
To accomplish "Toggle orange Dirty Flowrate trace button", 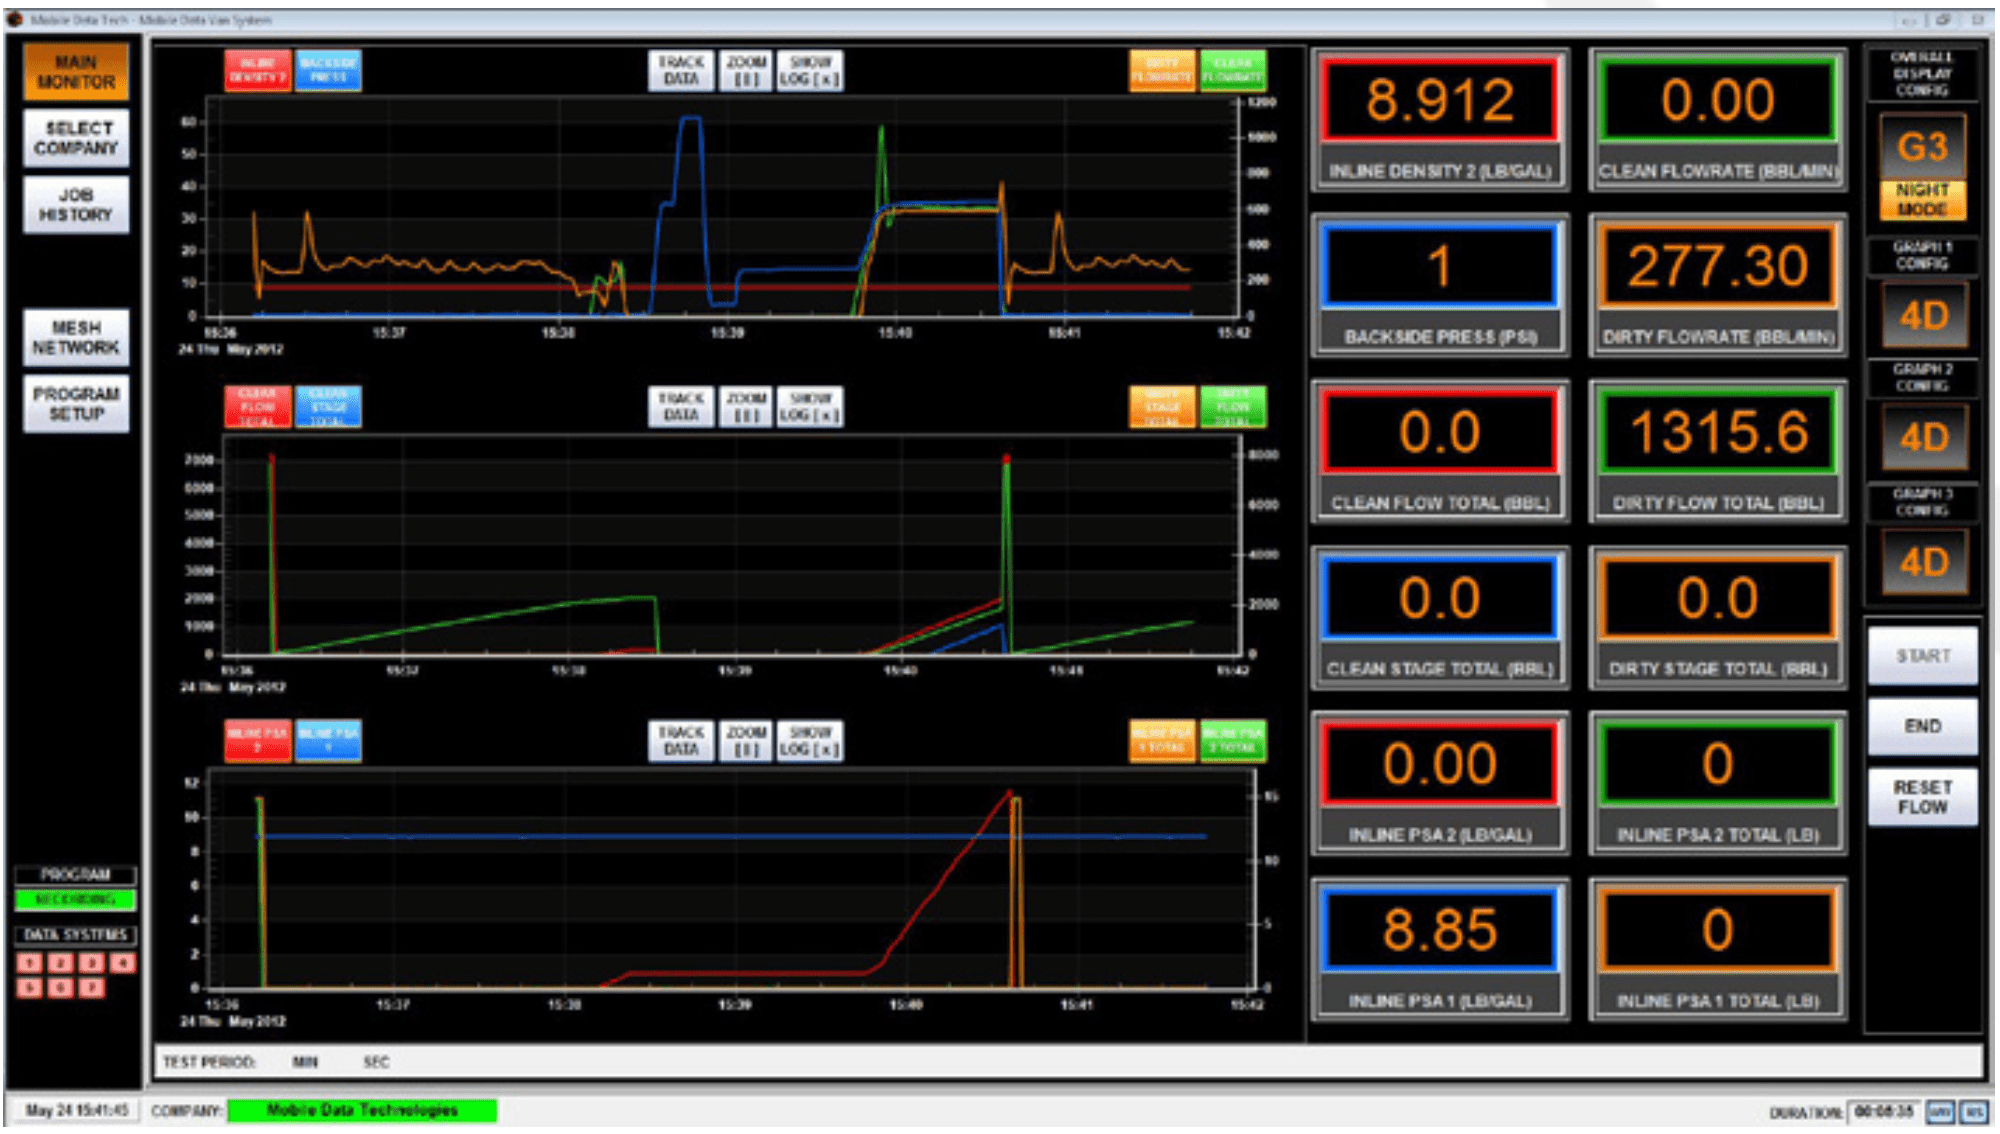I will point(1162,71).
